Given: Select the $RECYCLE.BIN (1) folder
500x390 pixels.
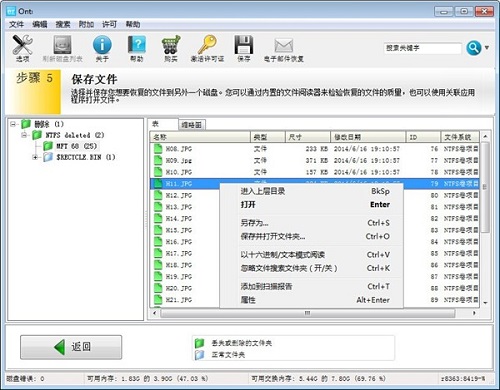Looking at the screenshot, I should 86,157.
